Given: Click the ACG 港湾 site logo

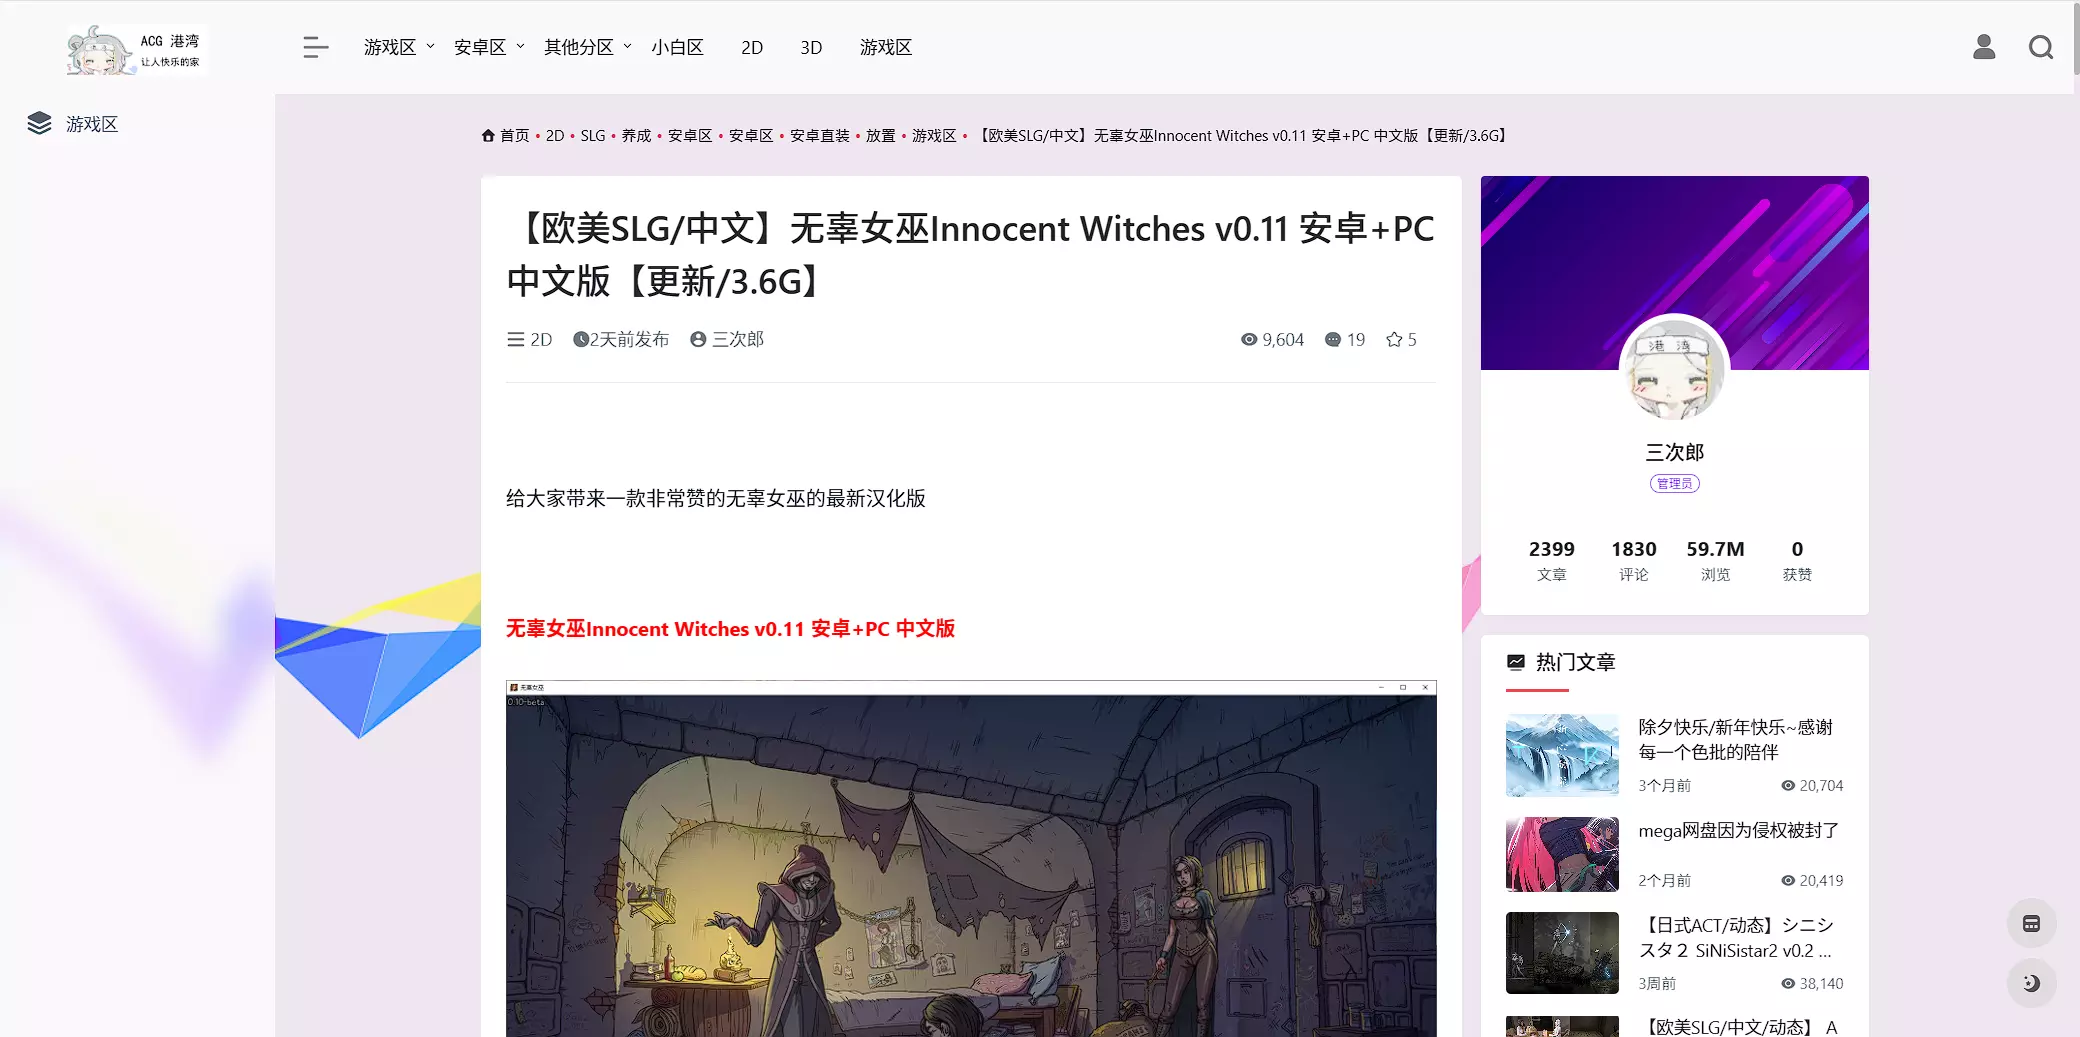Looking at the screenshot, I should [136, 49].
